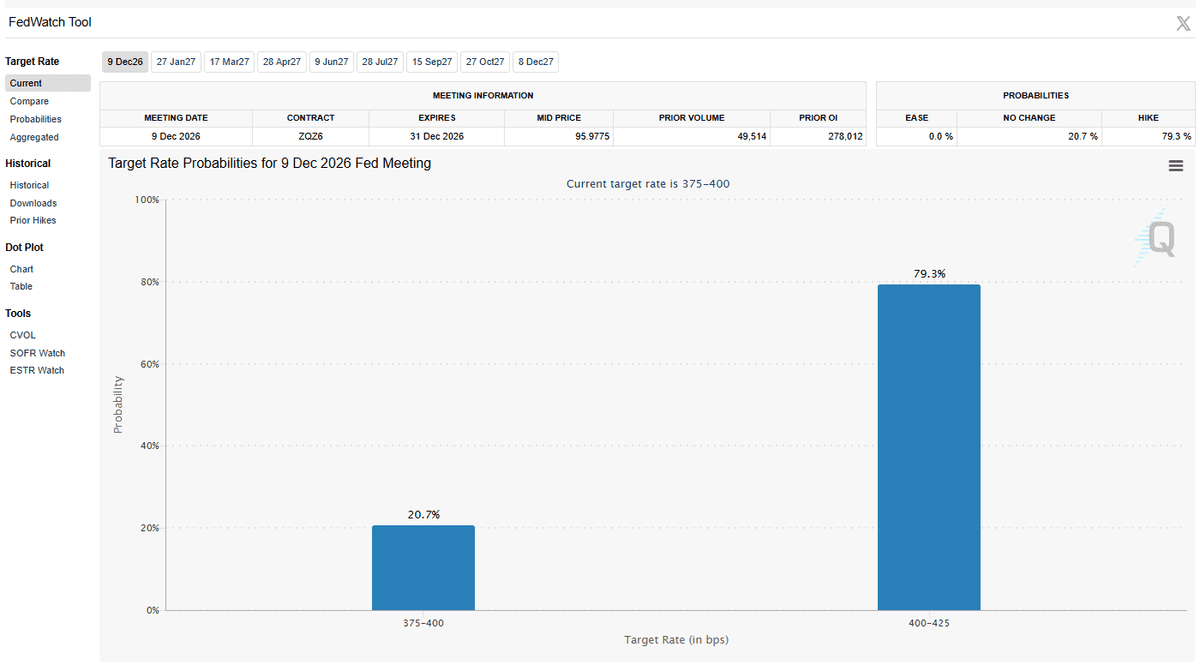
Task: Select the 27 Oct27 meeting tab
Action: point(486,62)
